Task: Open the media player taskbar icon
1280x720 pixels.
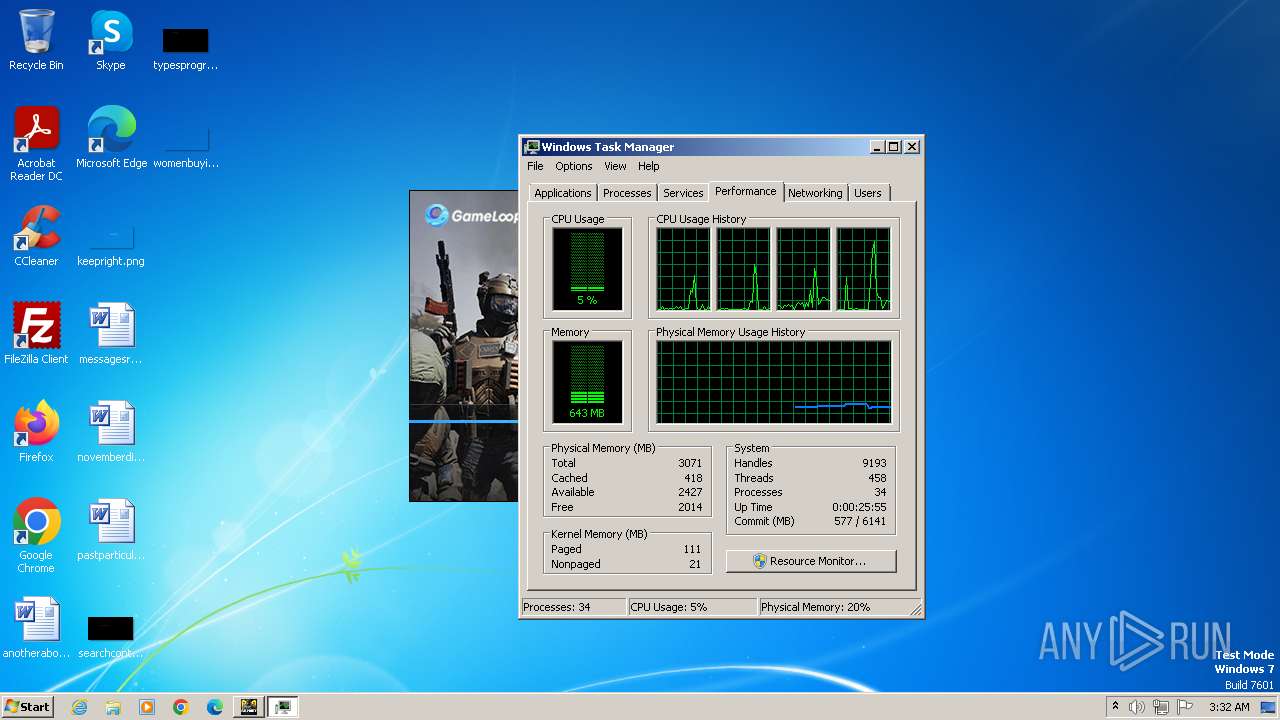Action: pyautogui.click(x=147, y=707)
